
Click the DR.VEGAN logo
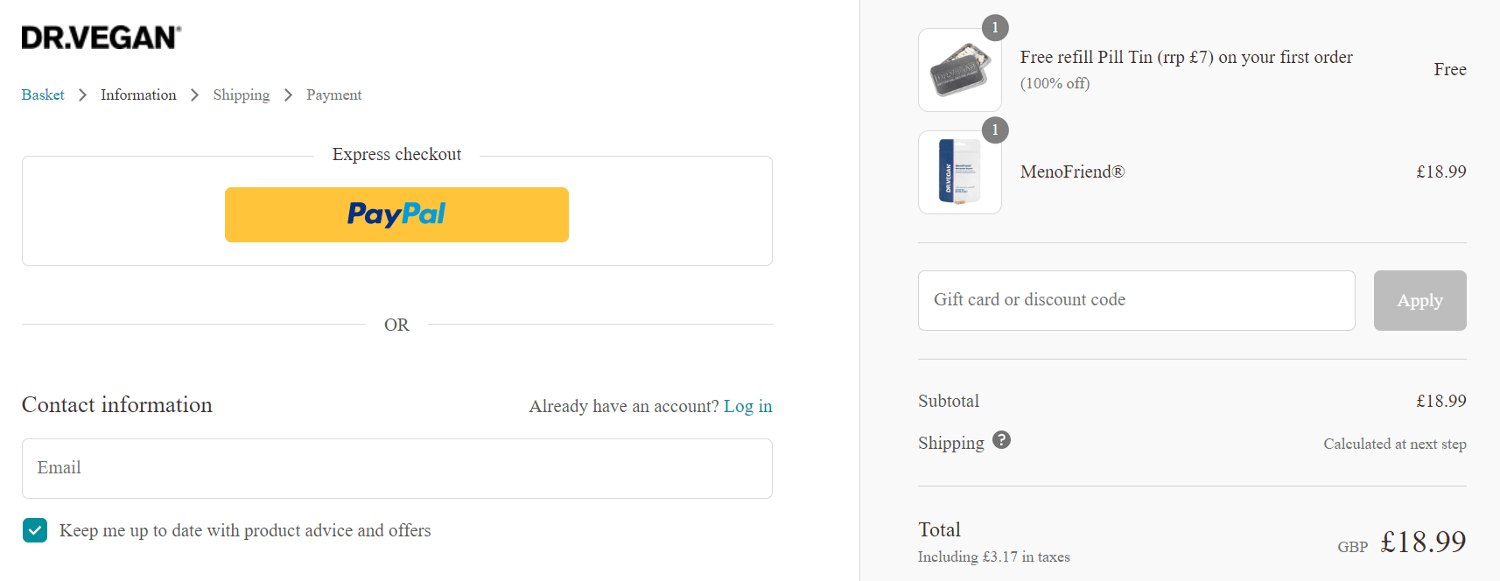(101, 38)
